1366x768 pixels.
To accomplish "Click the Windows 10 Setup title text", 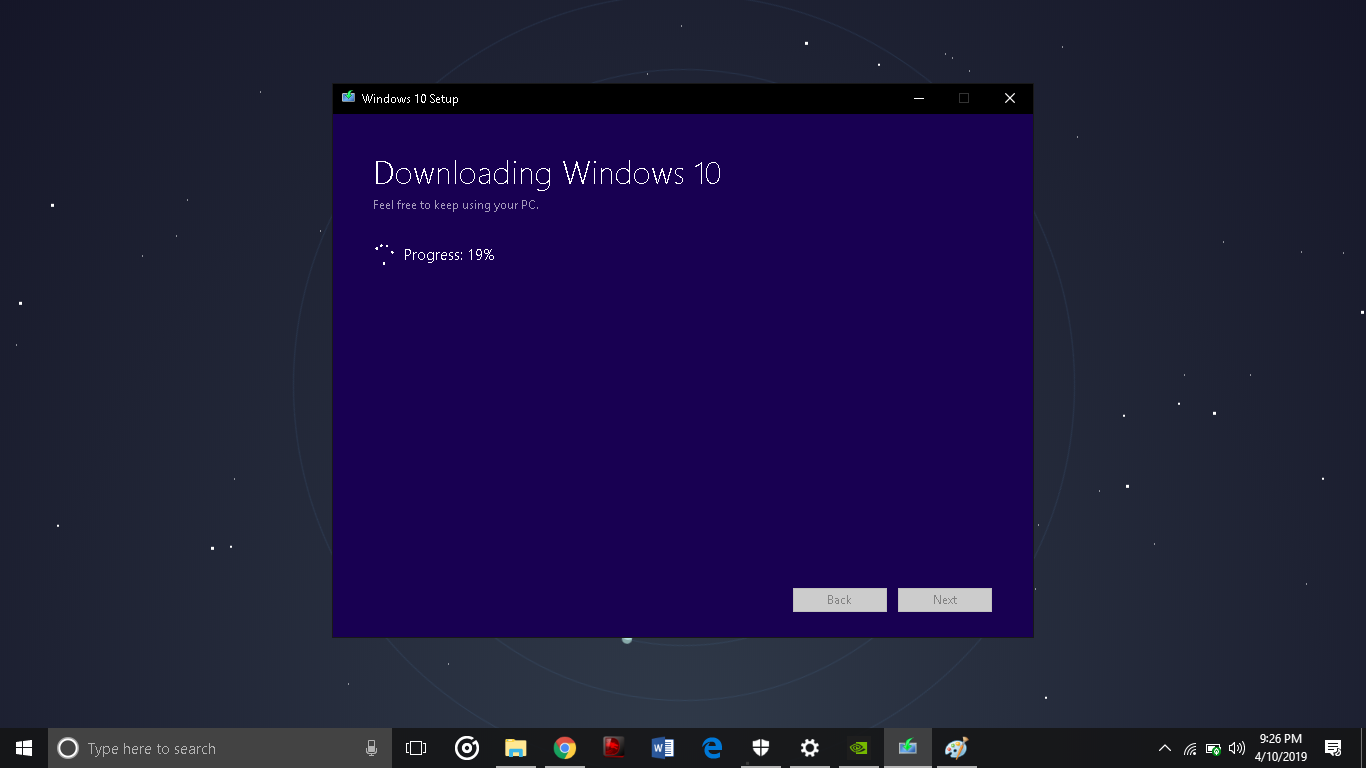I will tap(410, 99).
